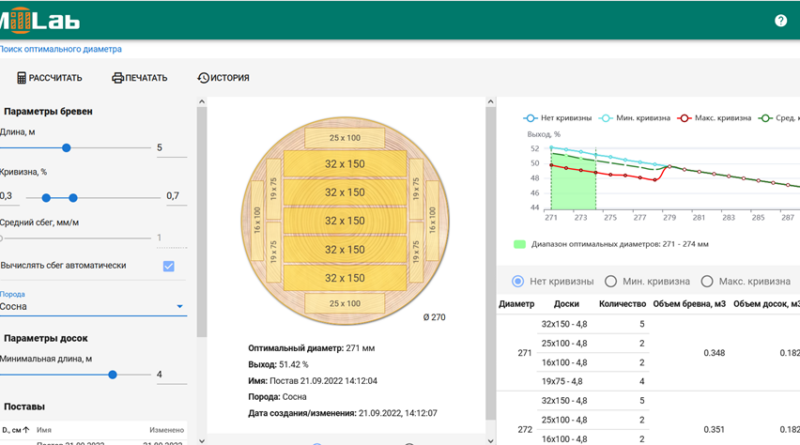Toggle Нет кривизны legend entry

tap(557, 118)
